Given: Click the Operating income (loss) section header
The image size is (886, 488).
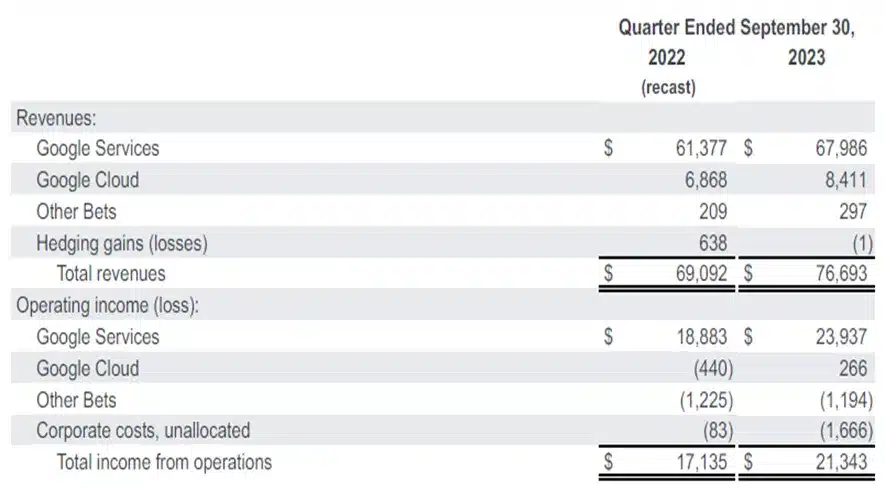Looking at the screenshot, I should 107,306.
